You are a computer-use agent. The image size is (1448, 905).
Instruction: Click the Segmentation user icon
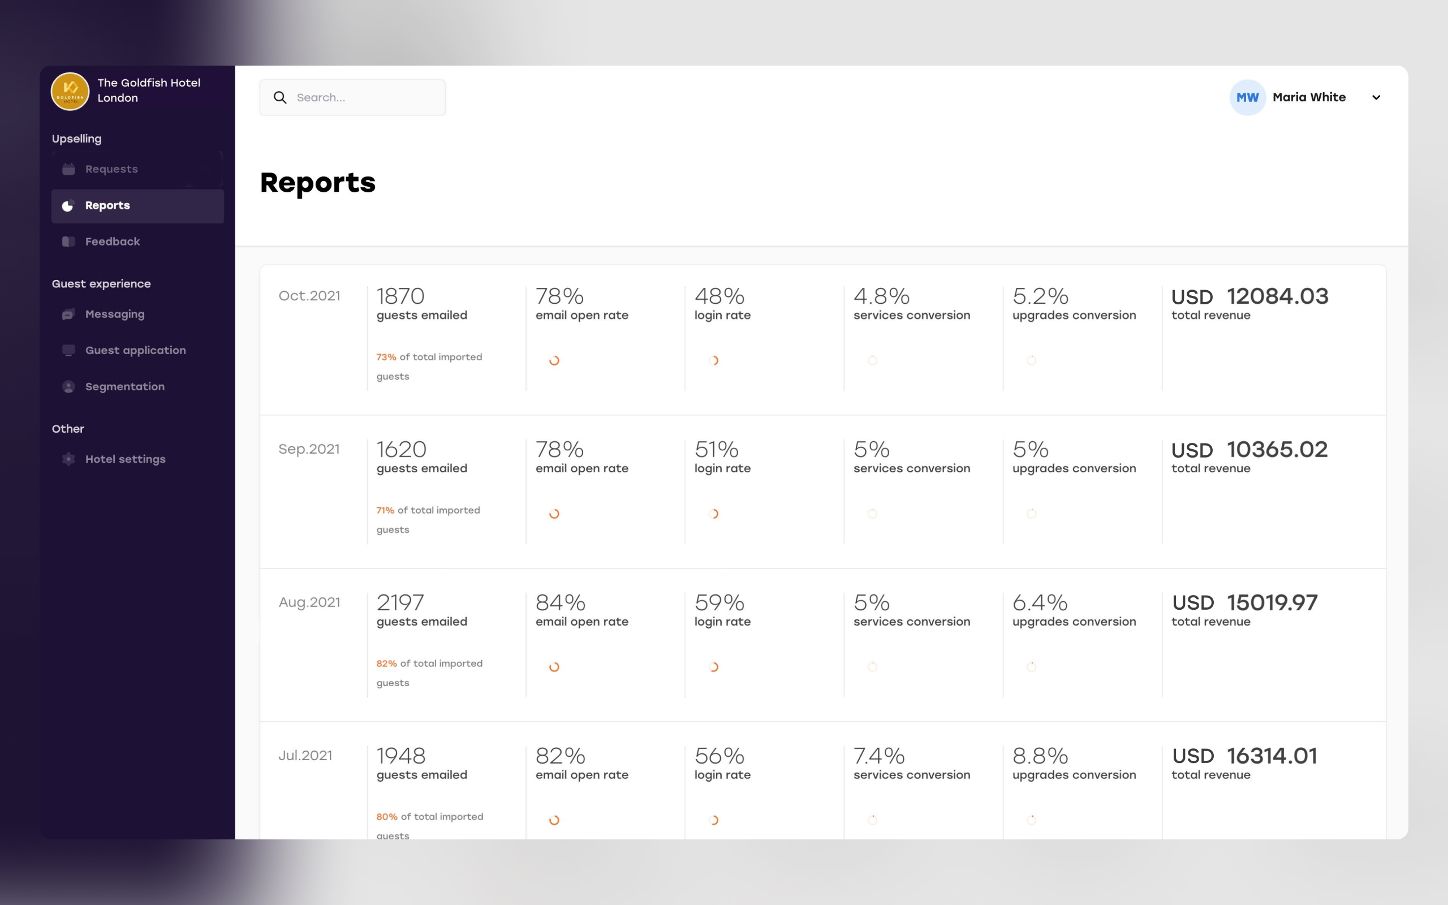(x=68, y=387)
